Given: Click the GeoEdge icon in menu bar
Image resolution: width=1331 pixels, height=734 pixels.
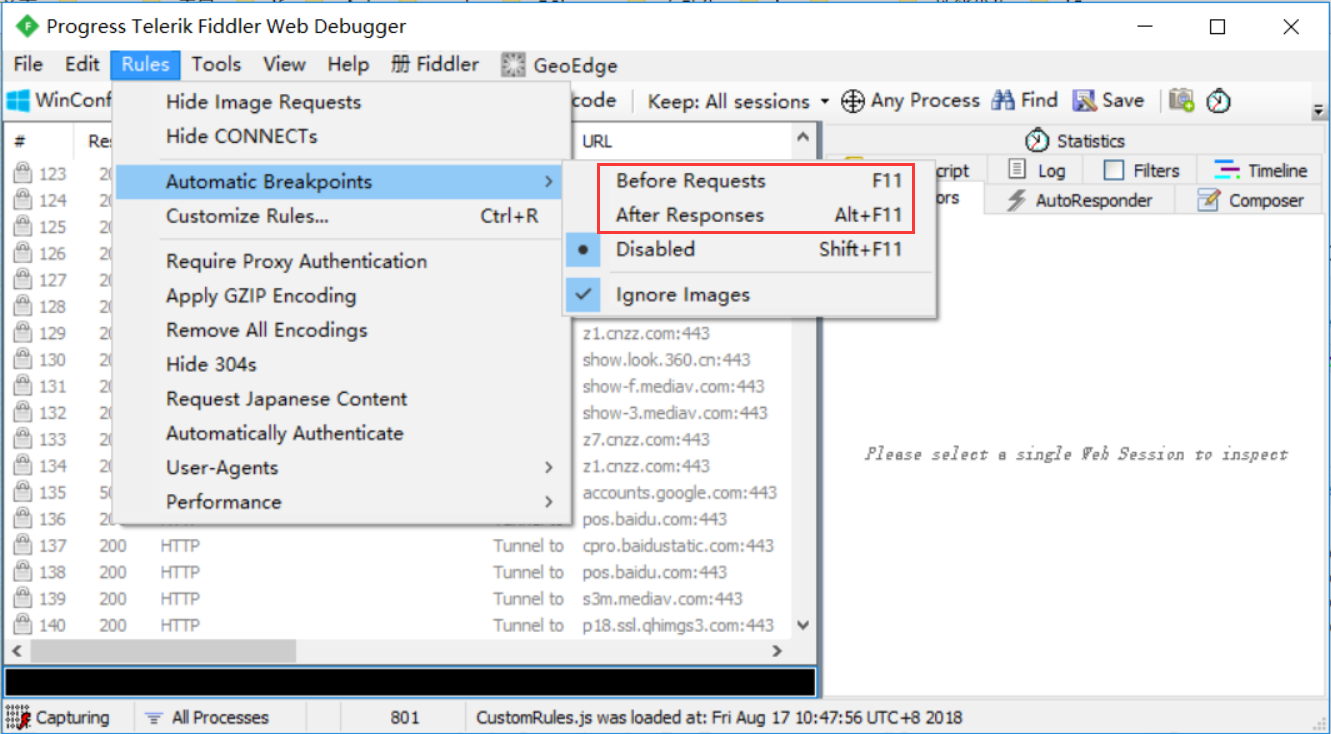Looking at the screenshot, I should [514, 65].
